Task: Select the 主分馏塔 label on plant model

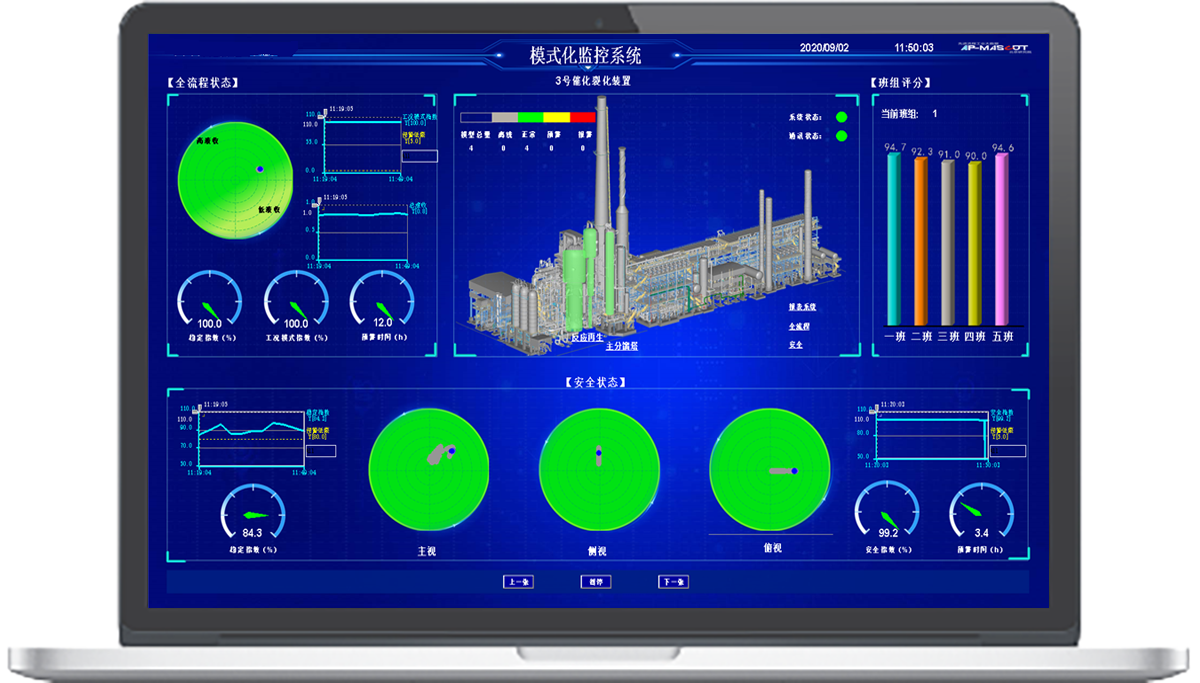Action: pyautogui.click(x=622, y=346)
